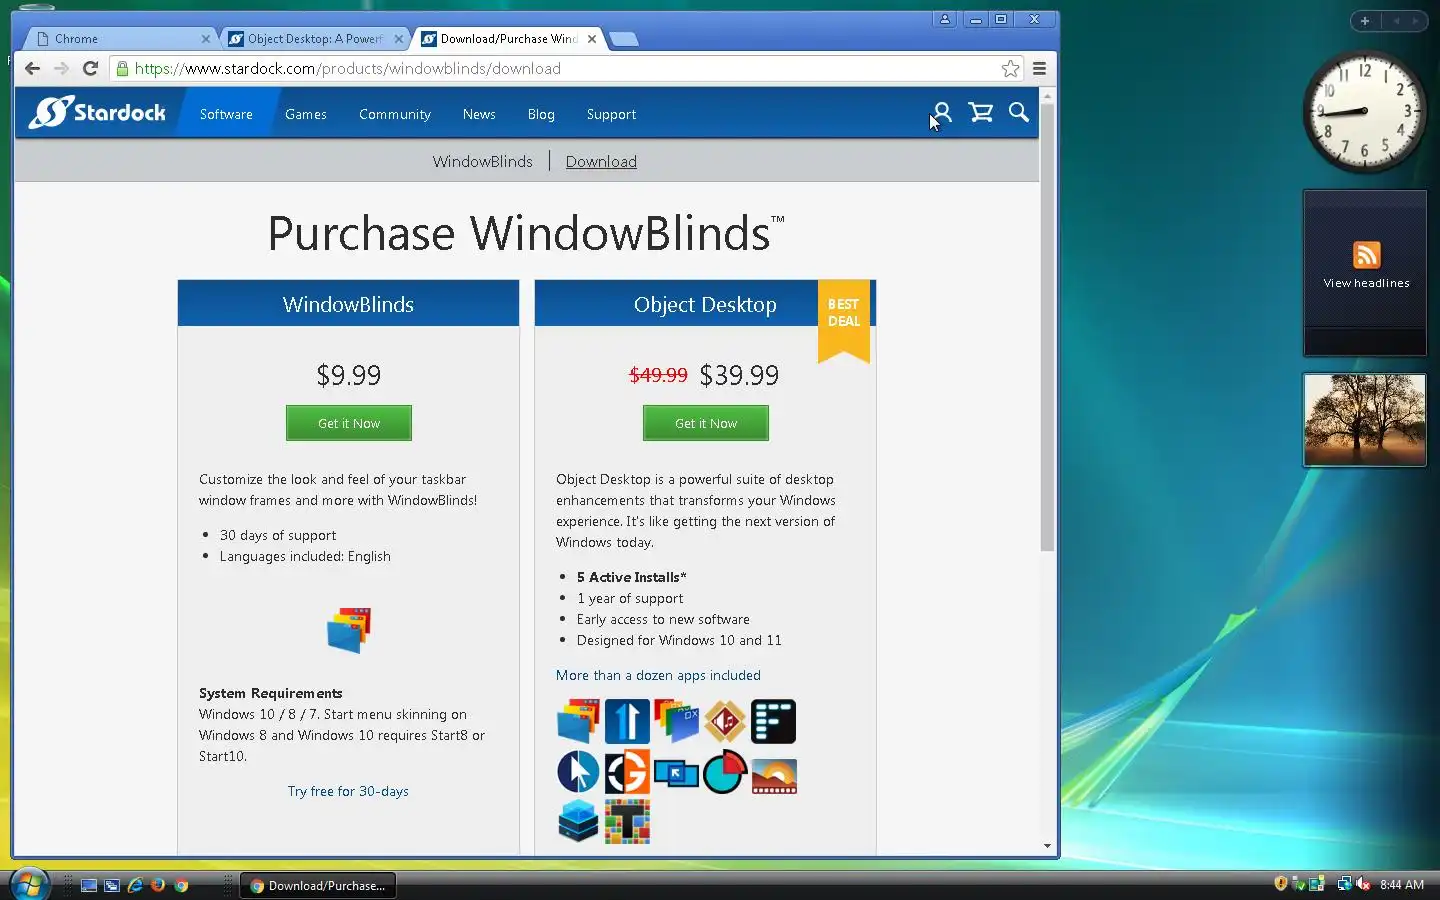
Task: Bookmark this page with the star icon
Action: click(1010, 68)
